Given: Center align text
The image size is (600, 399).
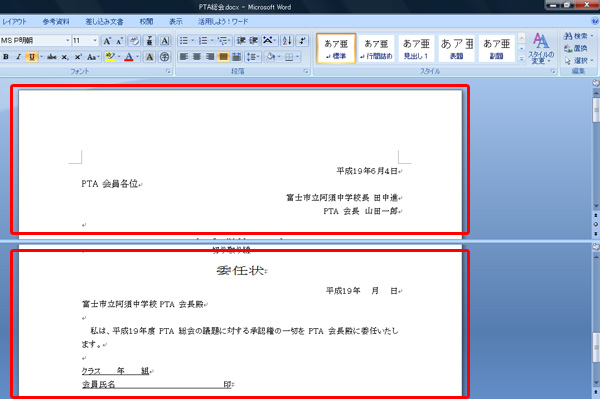Looking at the screenshot, I should [197, 57].
